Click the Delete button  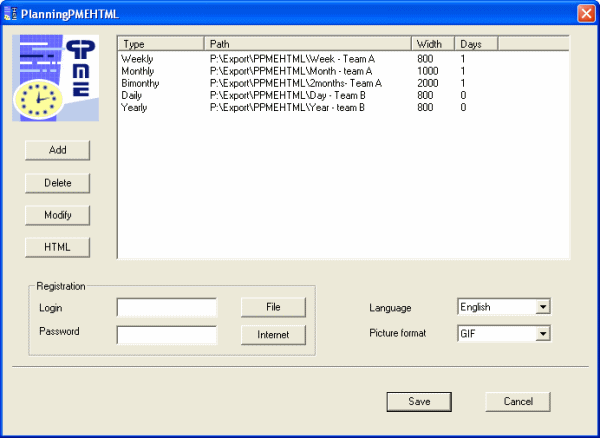[57, 183]
